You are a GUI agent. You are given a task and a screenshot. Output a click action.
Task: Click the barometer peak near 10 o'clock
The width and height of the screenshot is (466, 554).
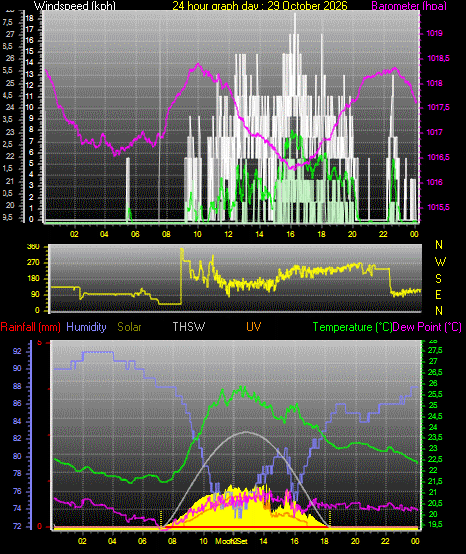(198, 64)
